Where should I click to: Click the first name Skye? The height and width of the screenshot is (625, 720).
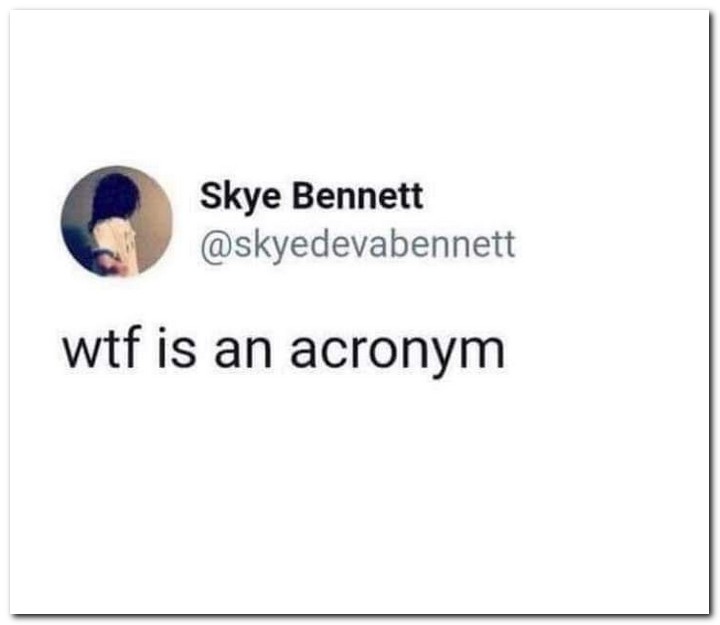[x=240, y=197]
